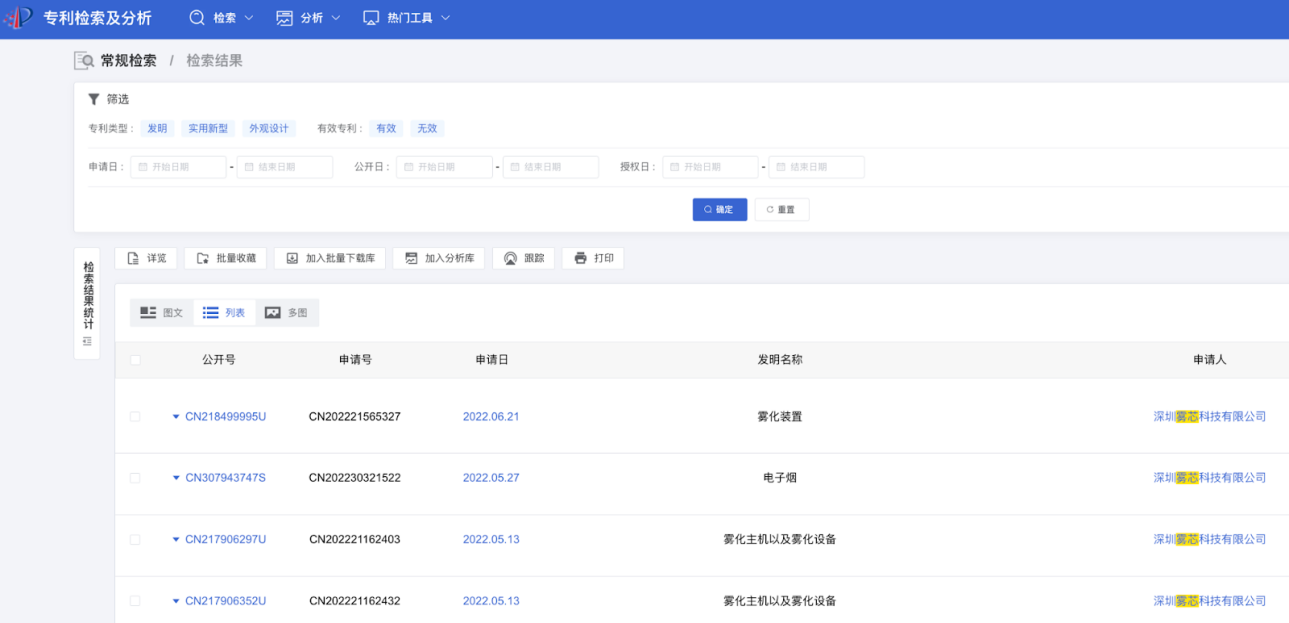Open publication CN218499995U
The width and height of the screenshot is (1289, 623).
pyautogui.click(x=226, y=417)
